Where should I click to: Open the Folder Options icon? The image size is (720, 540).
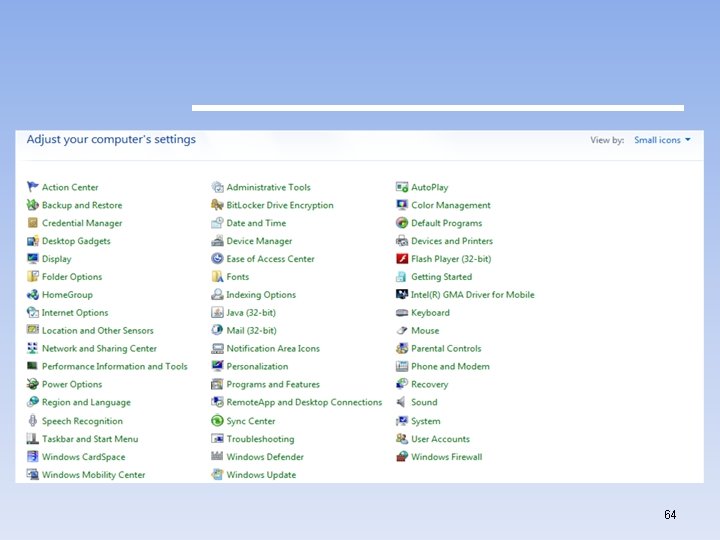tap(33, 276)
